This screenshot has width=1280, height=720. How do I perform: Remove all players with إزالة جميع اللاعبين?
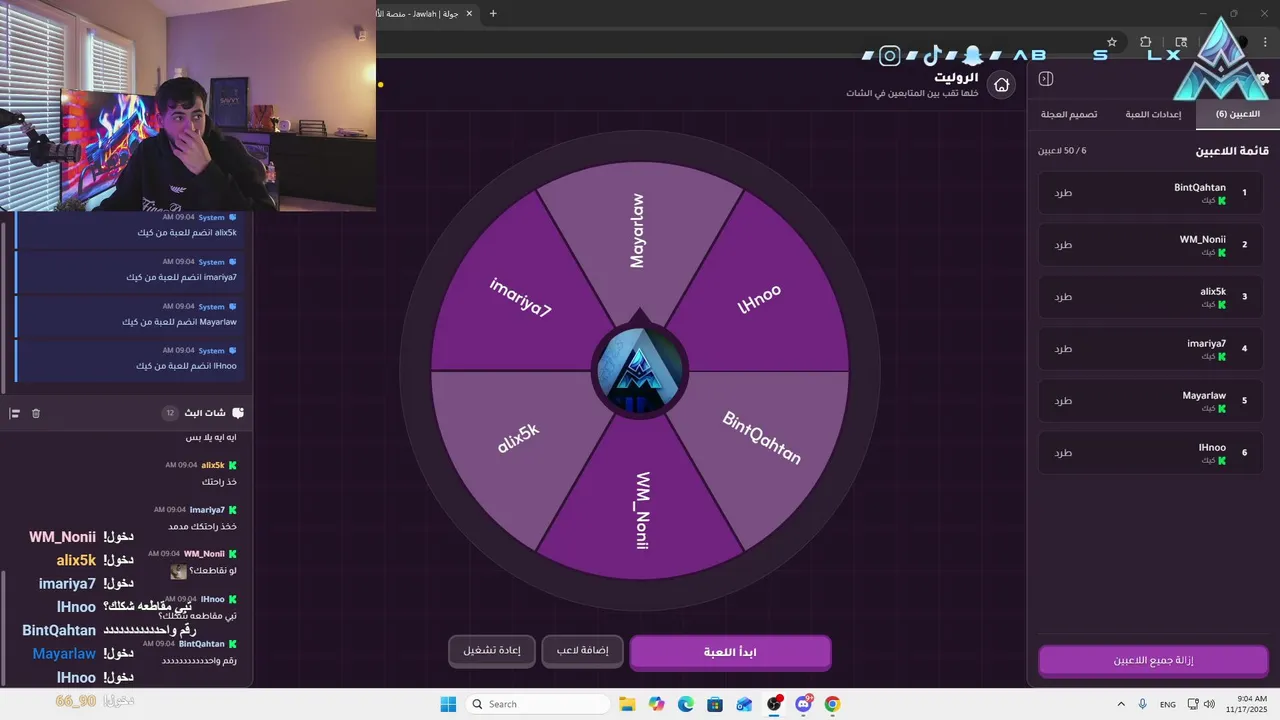pyautogui.click(x=1153, y=661)
